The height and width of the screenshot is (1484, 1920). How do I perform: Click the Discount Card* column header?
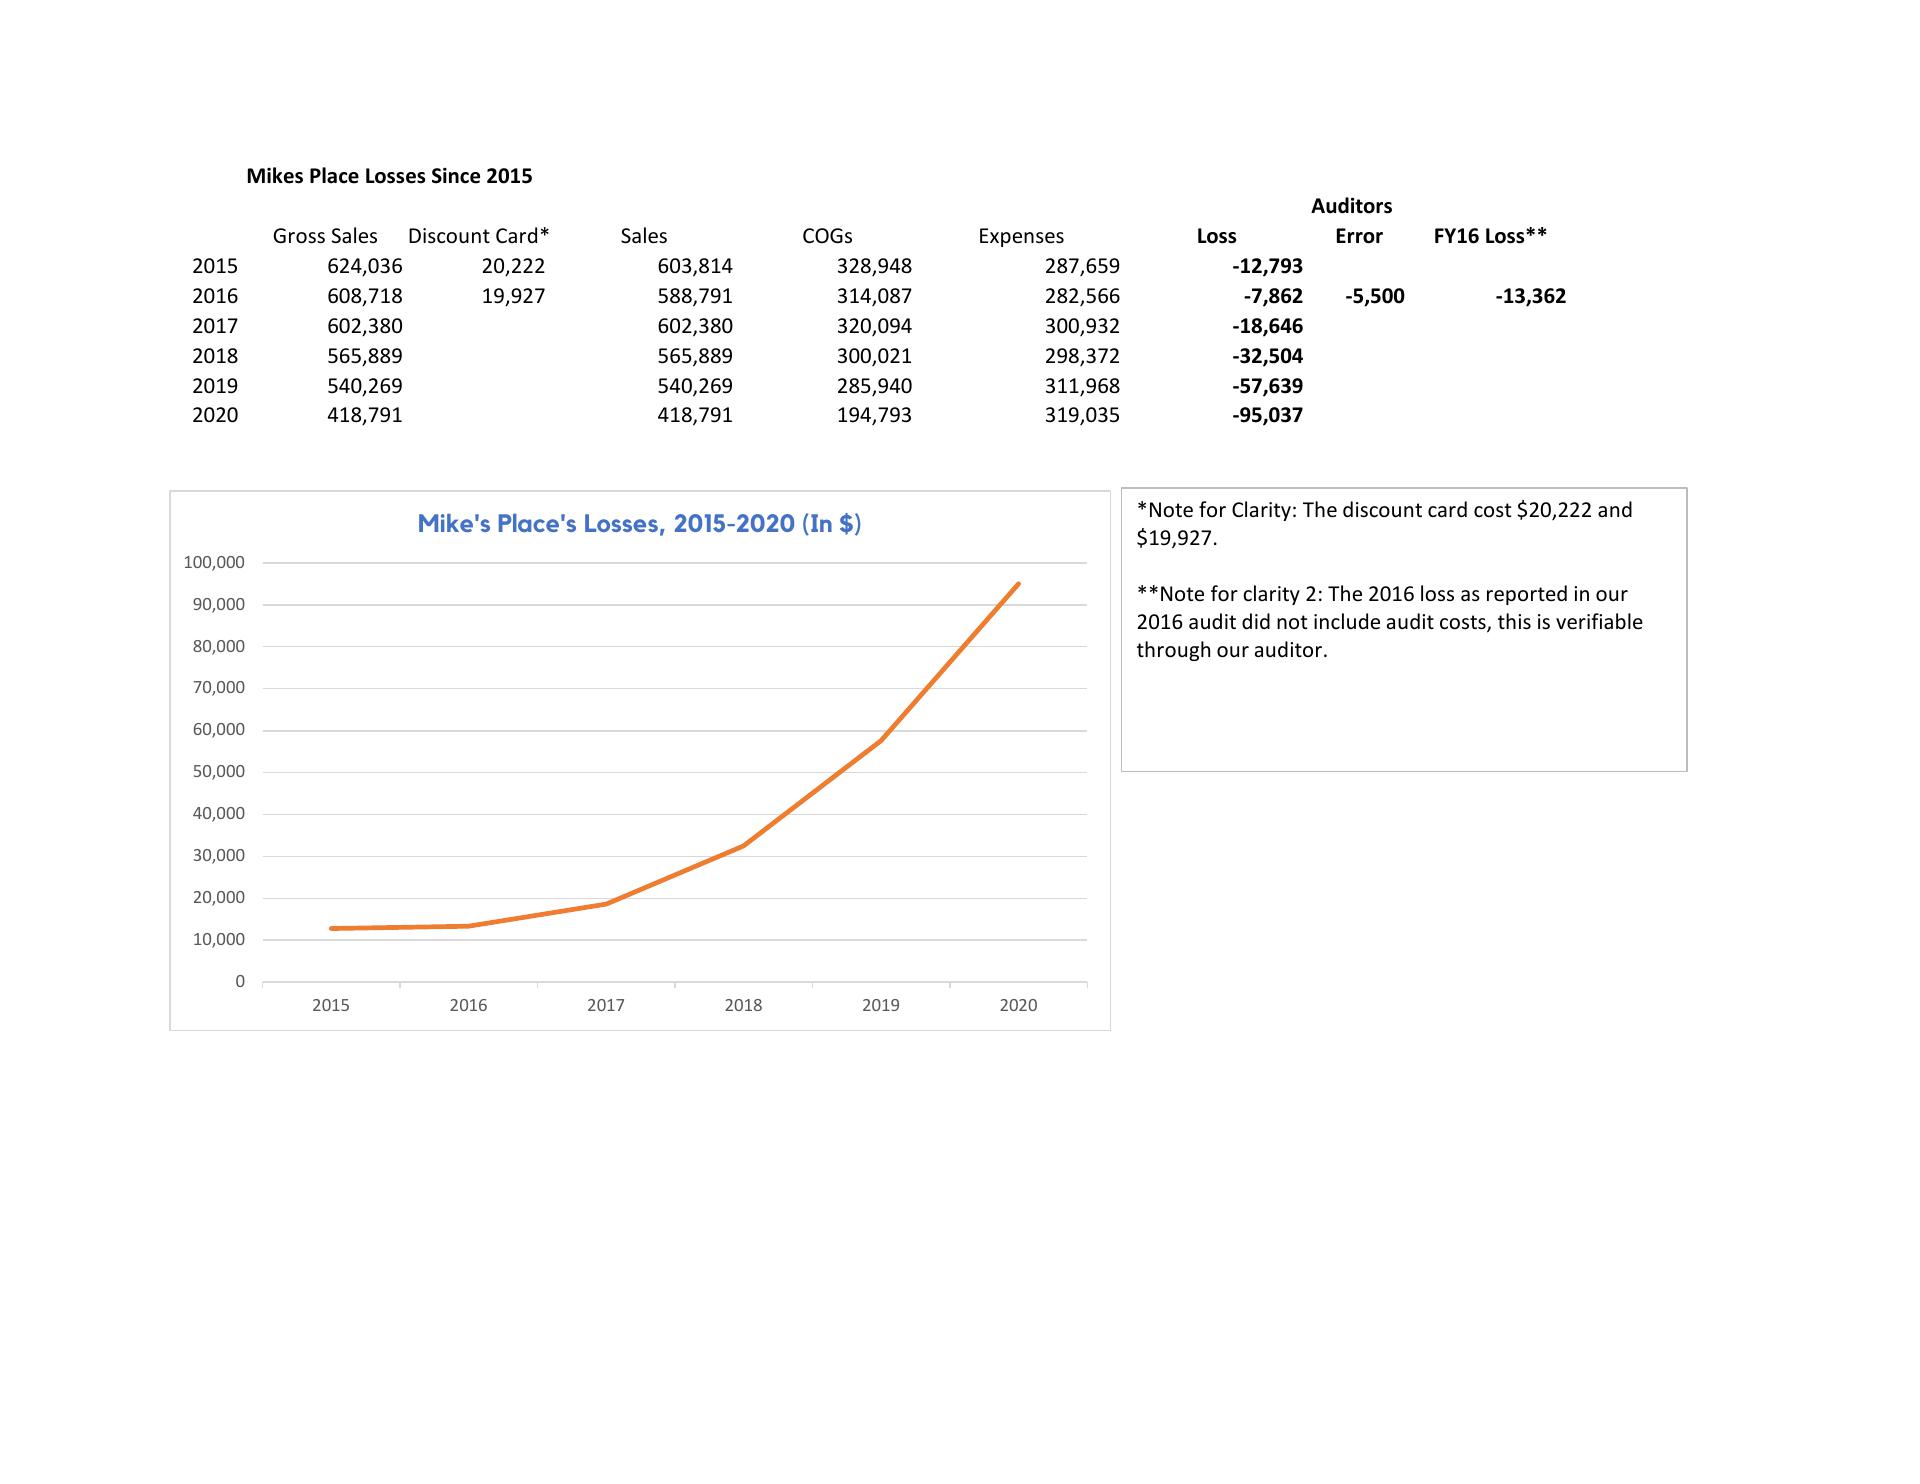click(478, 236)
